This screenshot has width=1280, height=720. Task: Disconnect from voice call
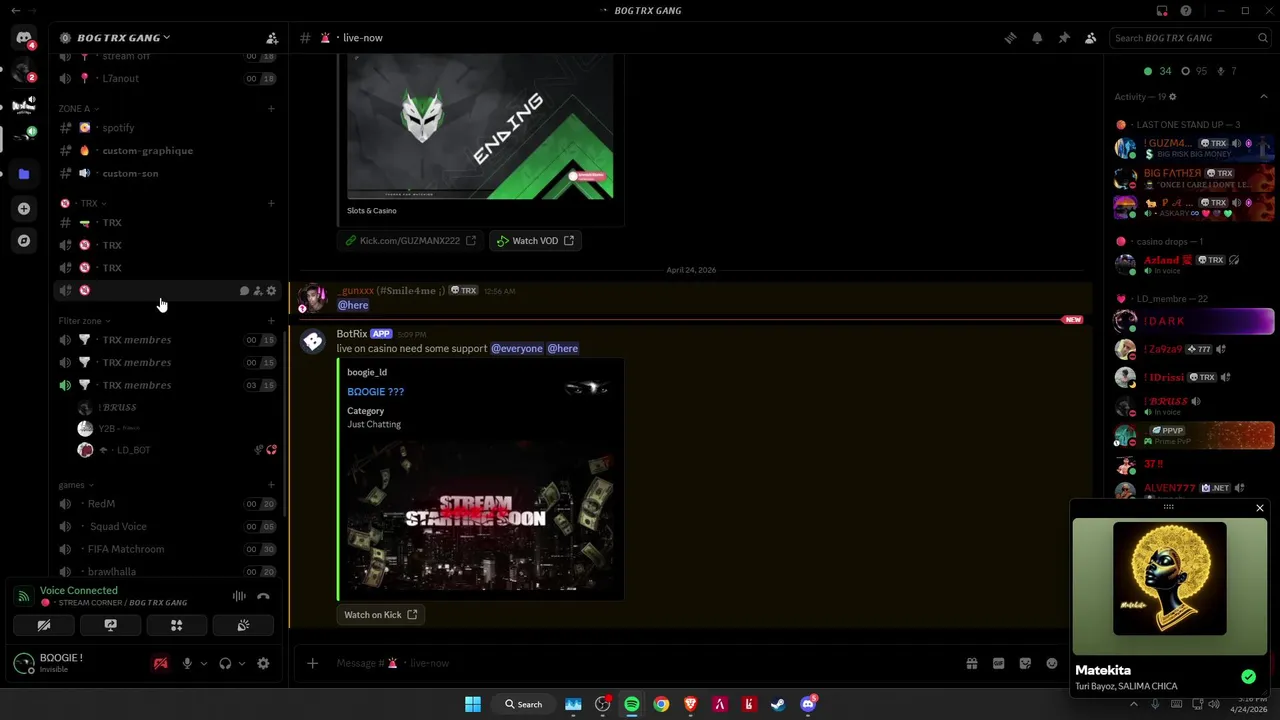263,597
